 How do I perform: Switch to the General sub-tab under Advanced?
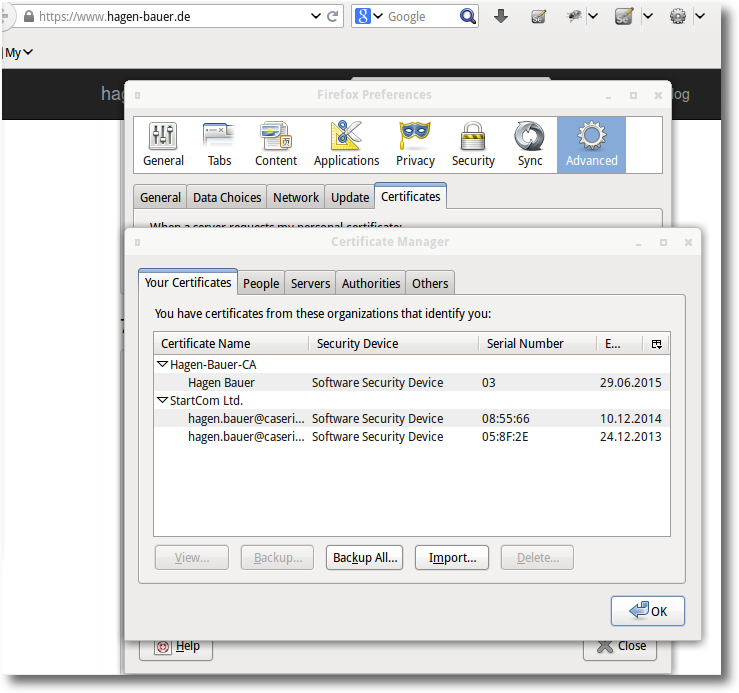160,198
